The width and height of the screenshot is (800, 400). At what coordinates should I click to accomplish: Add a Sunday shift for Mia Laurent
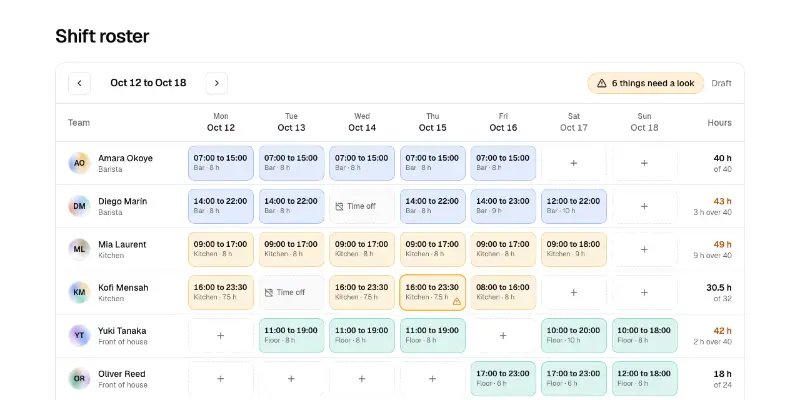click(x=644, y=249)
